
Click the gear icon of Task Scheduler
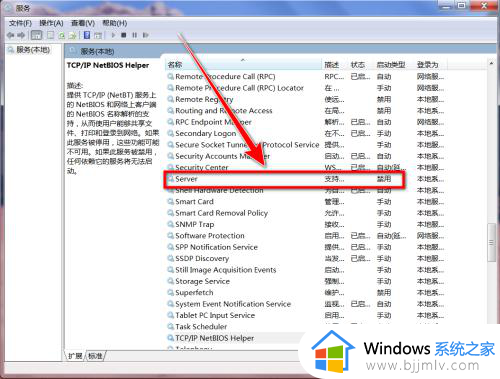coord(171,327)
